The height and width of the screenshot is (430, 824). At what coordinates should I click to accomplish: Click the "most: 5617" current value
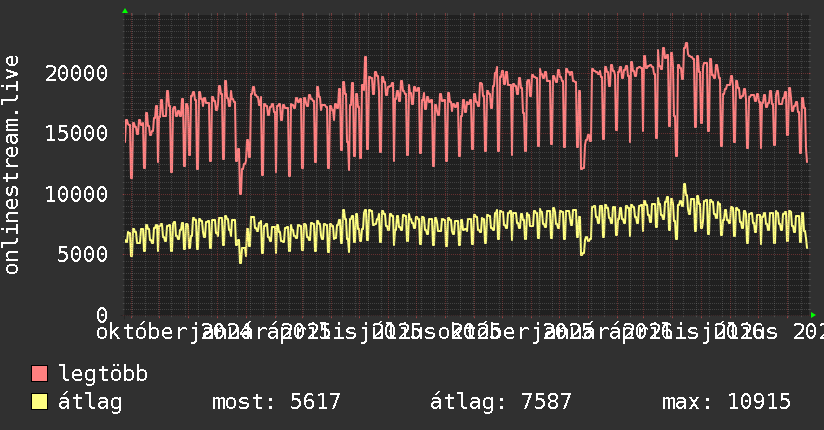(276, 402)
